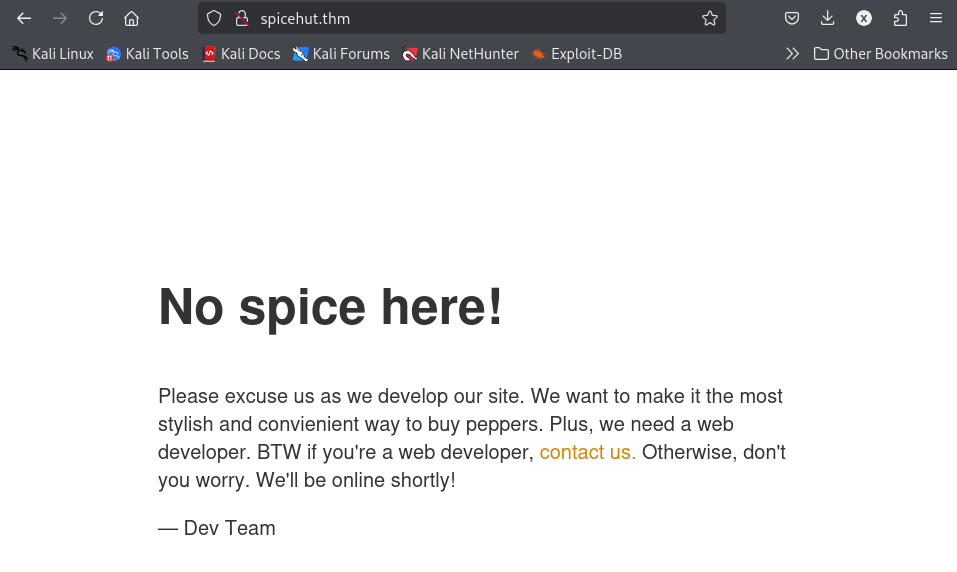Open the Kali Tools bookmark
Viewport: 957px width, 572px height.
click(x=147, y=54)
